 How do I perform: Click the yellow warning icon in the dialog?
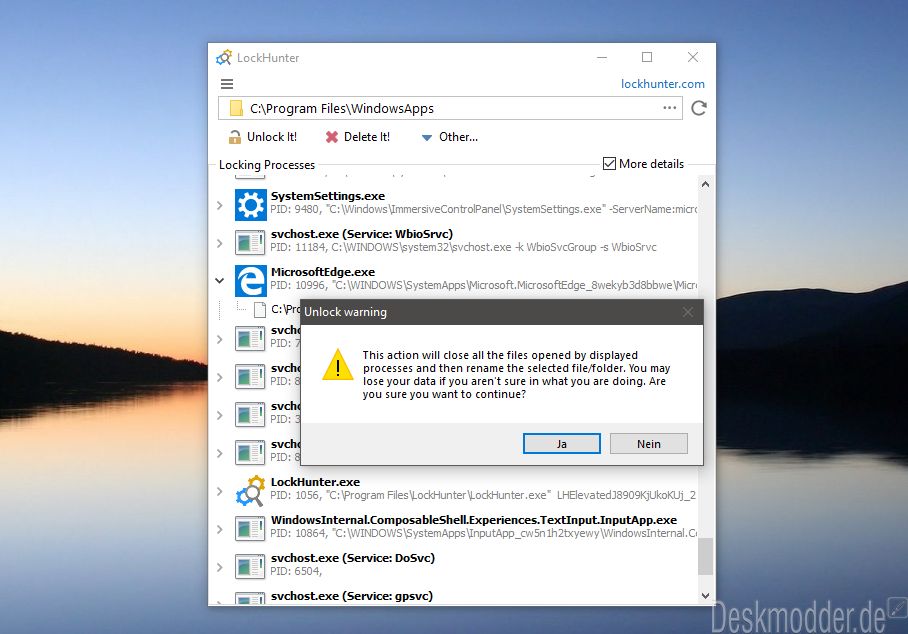click(338, 365)
